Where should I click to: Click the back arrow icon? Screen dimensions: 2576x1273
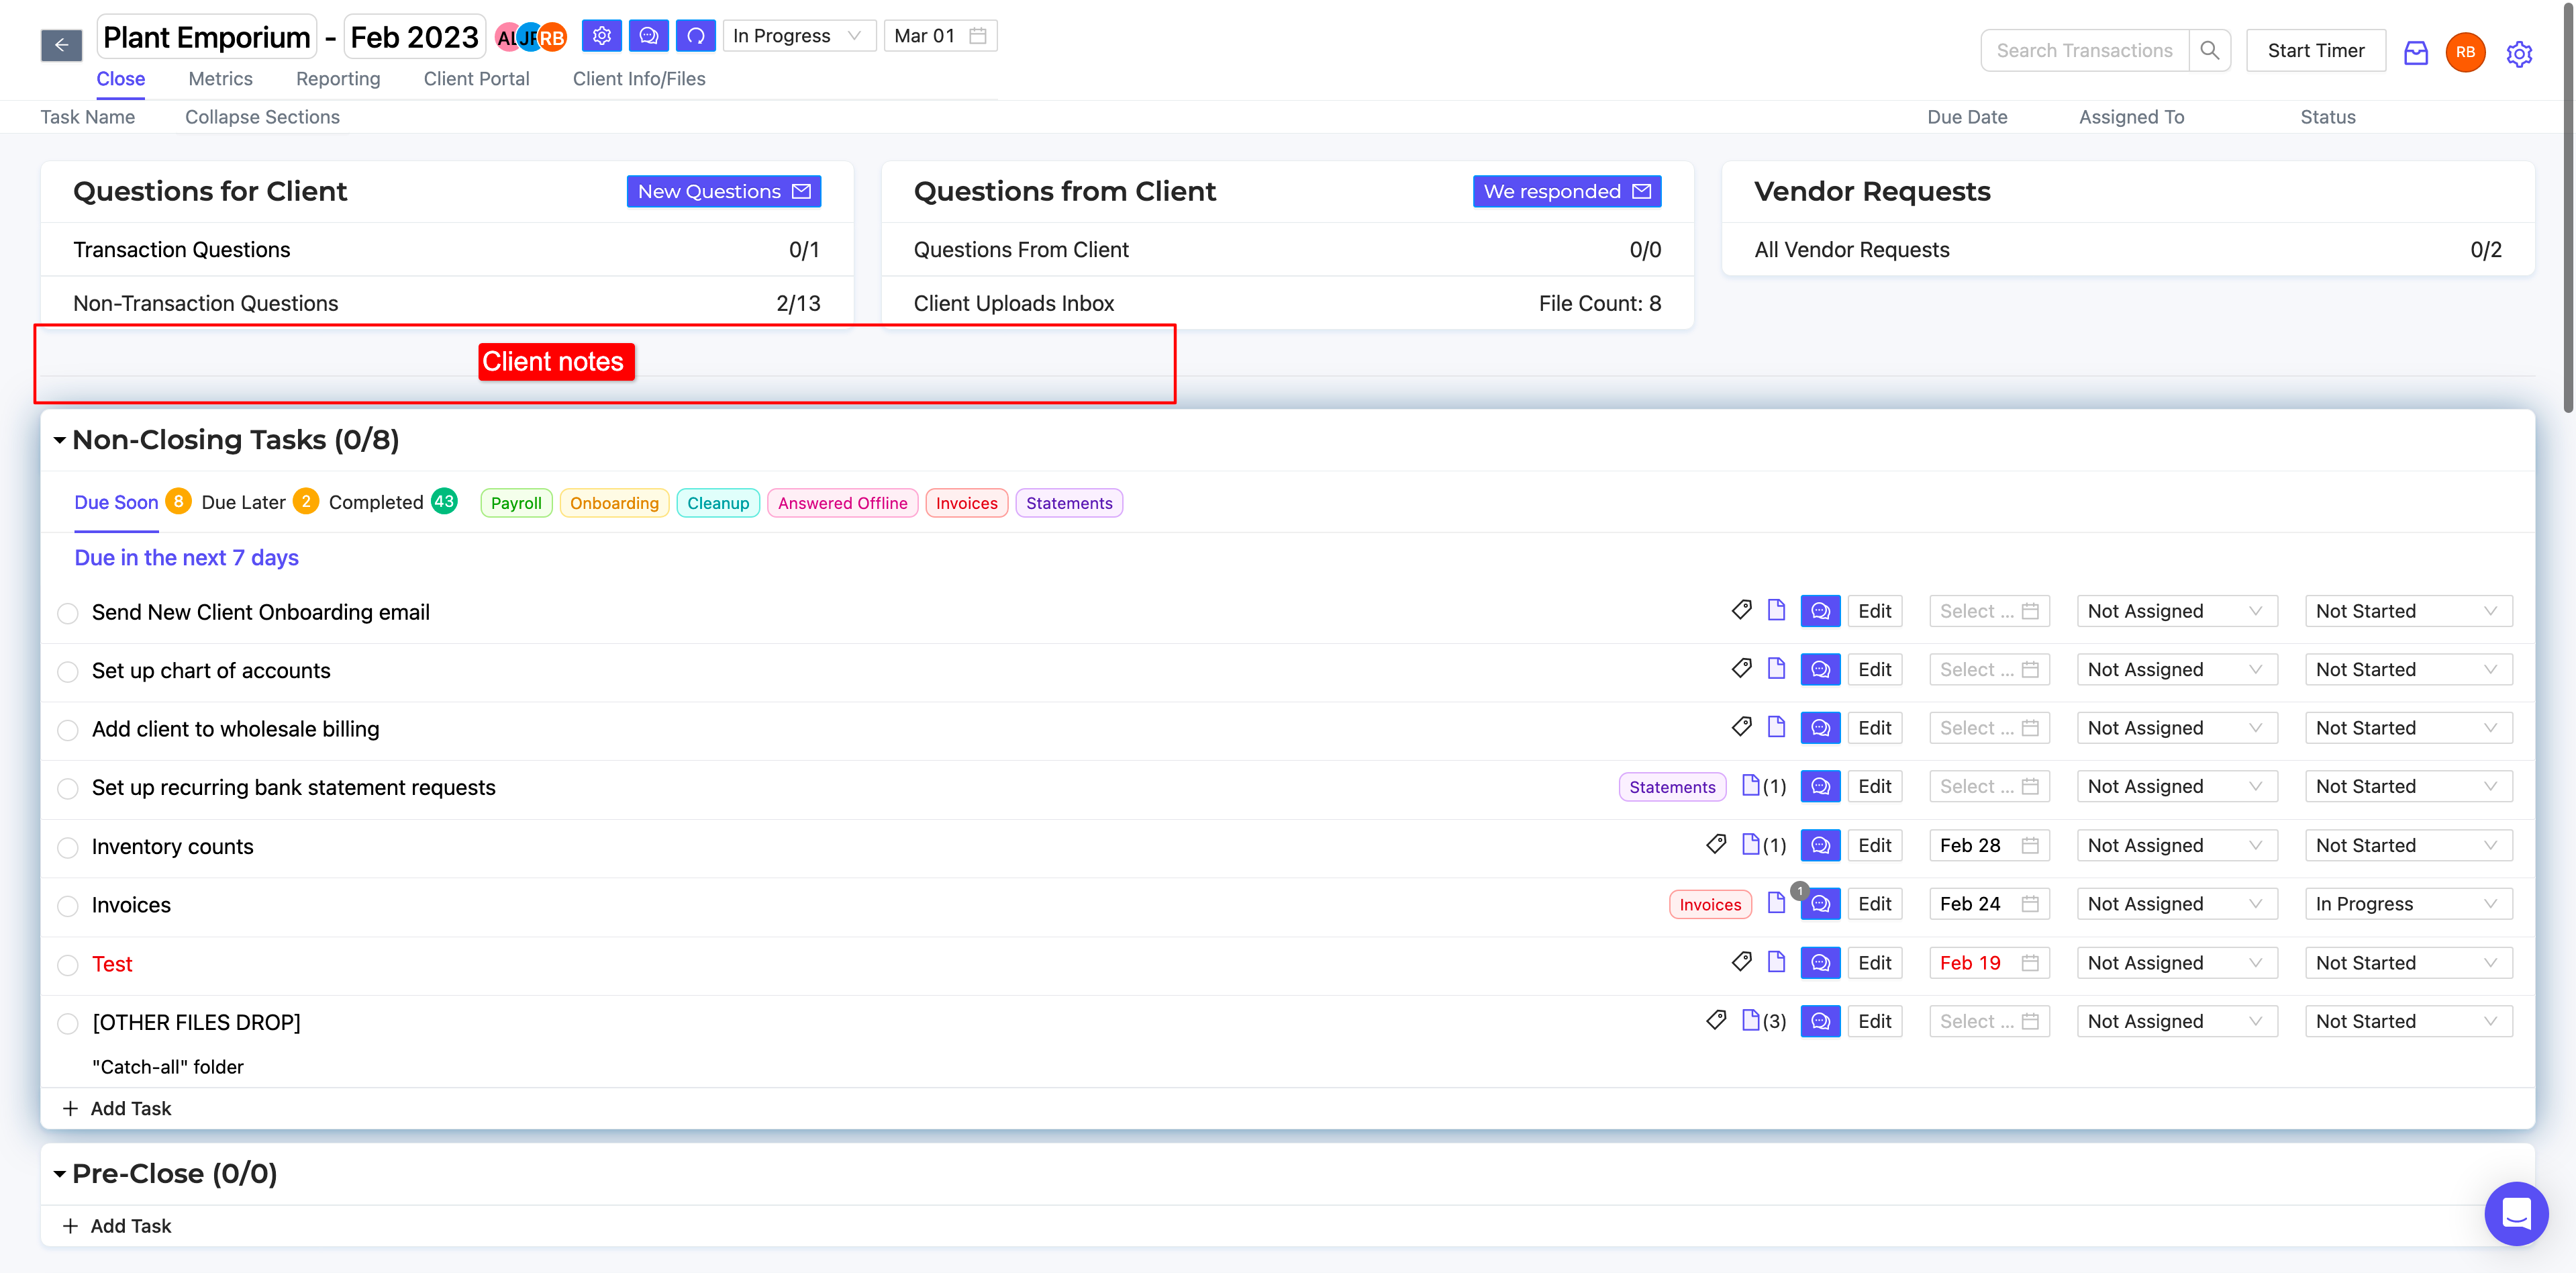(x=61, y=44)
